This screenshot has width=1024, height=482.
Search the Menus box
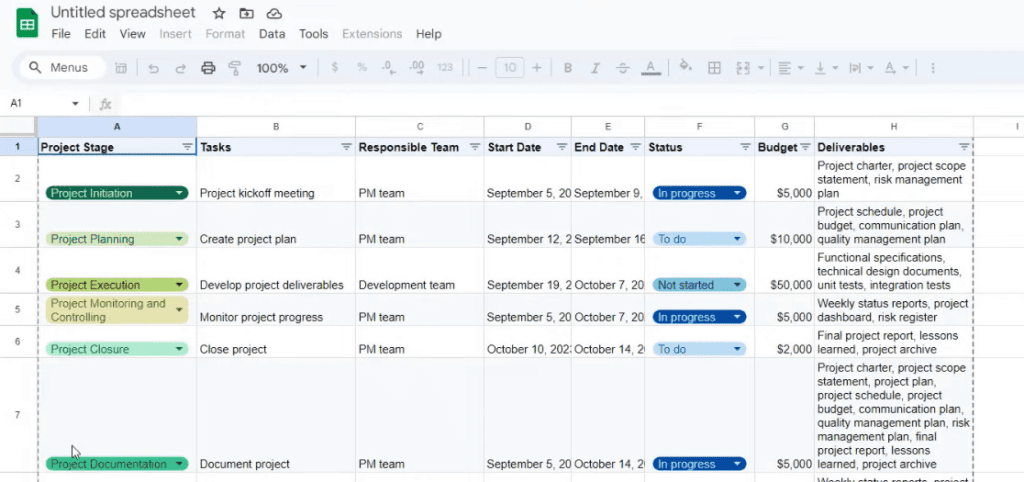point(63,68)
